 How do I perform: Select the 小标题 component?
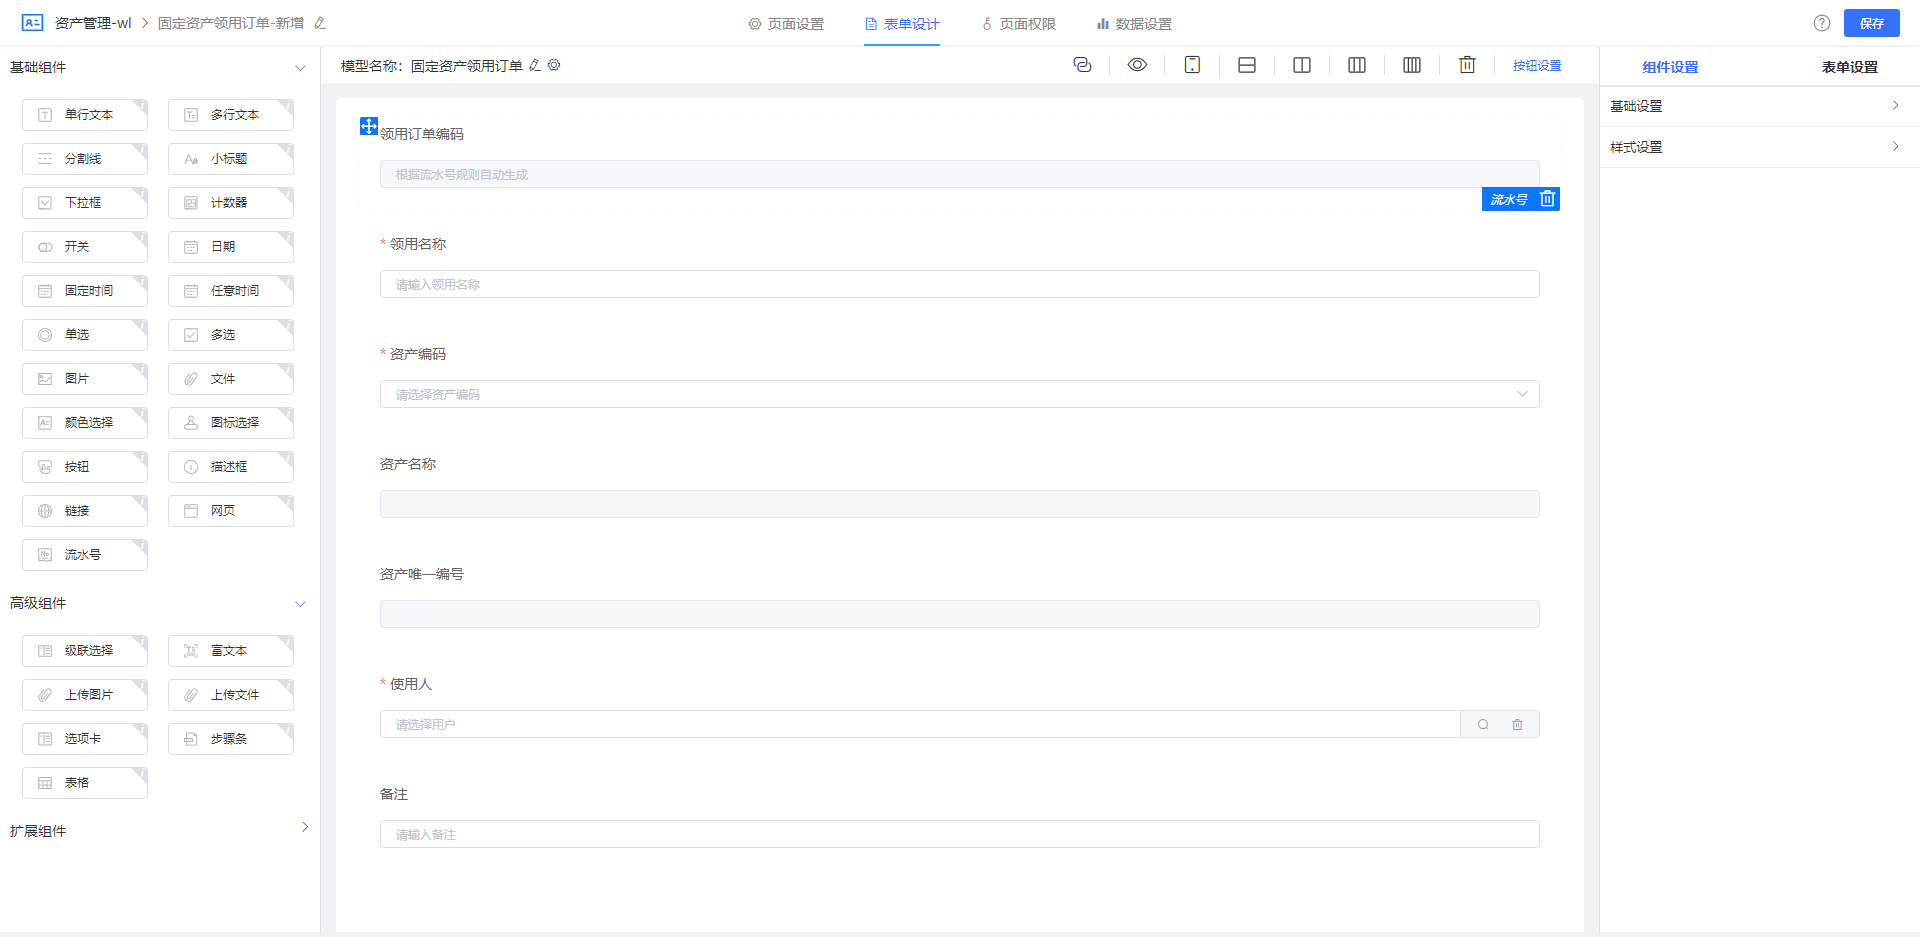coord(231,159)
